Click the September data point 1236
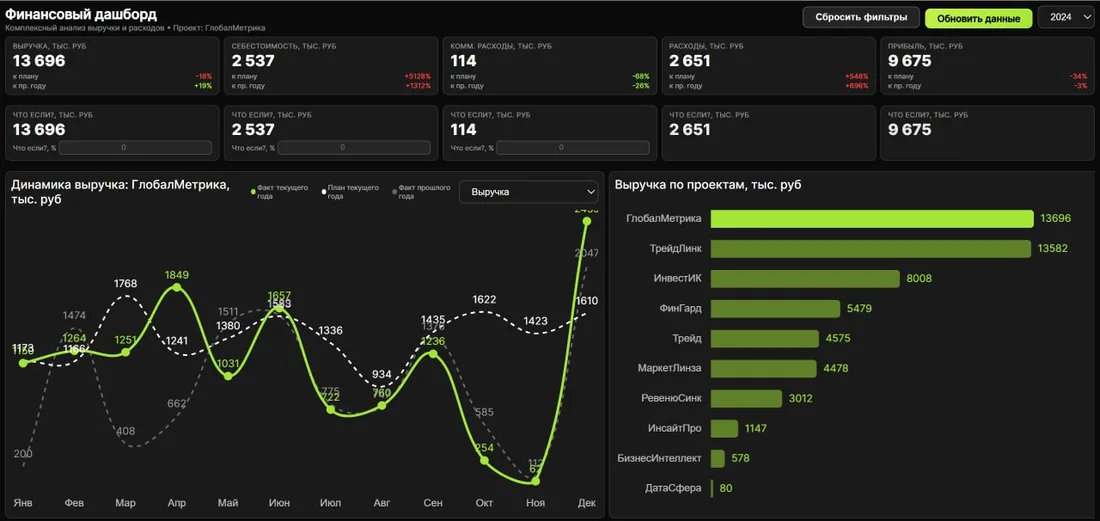 click(x=433, y=353)
